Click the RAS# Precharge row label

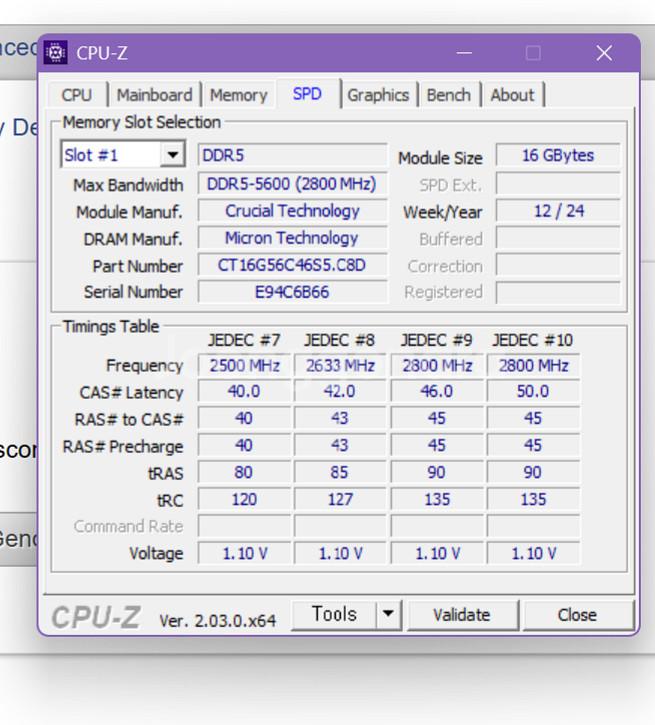[123, 447]
